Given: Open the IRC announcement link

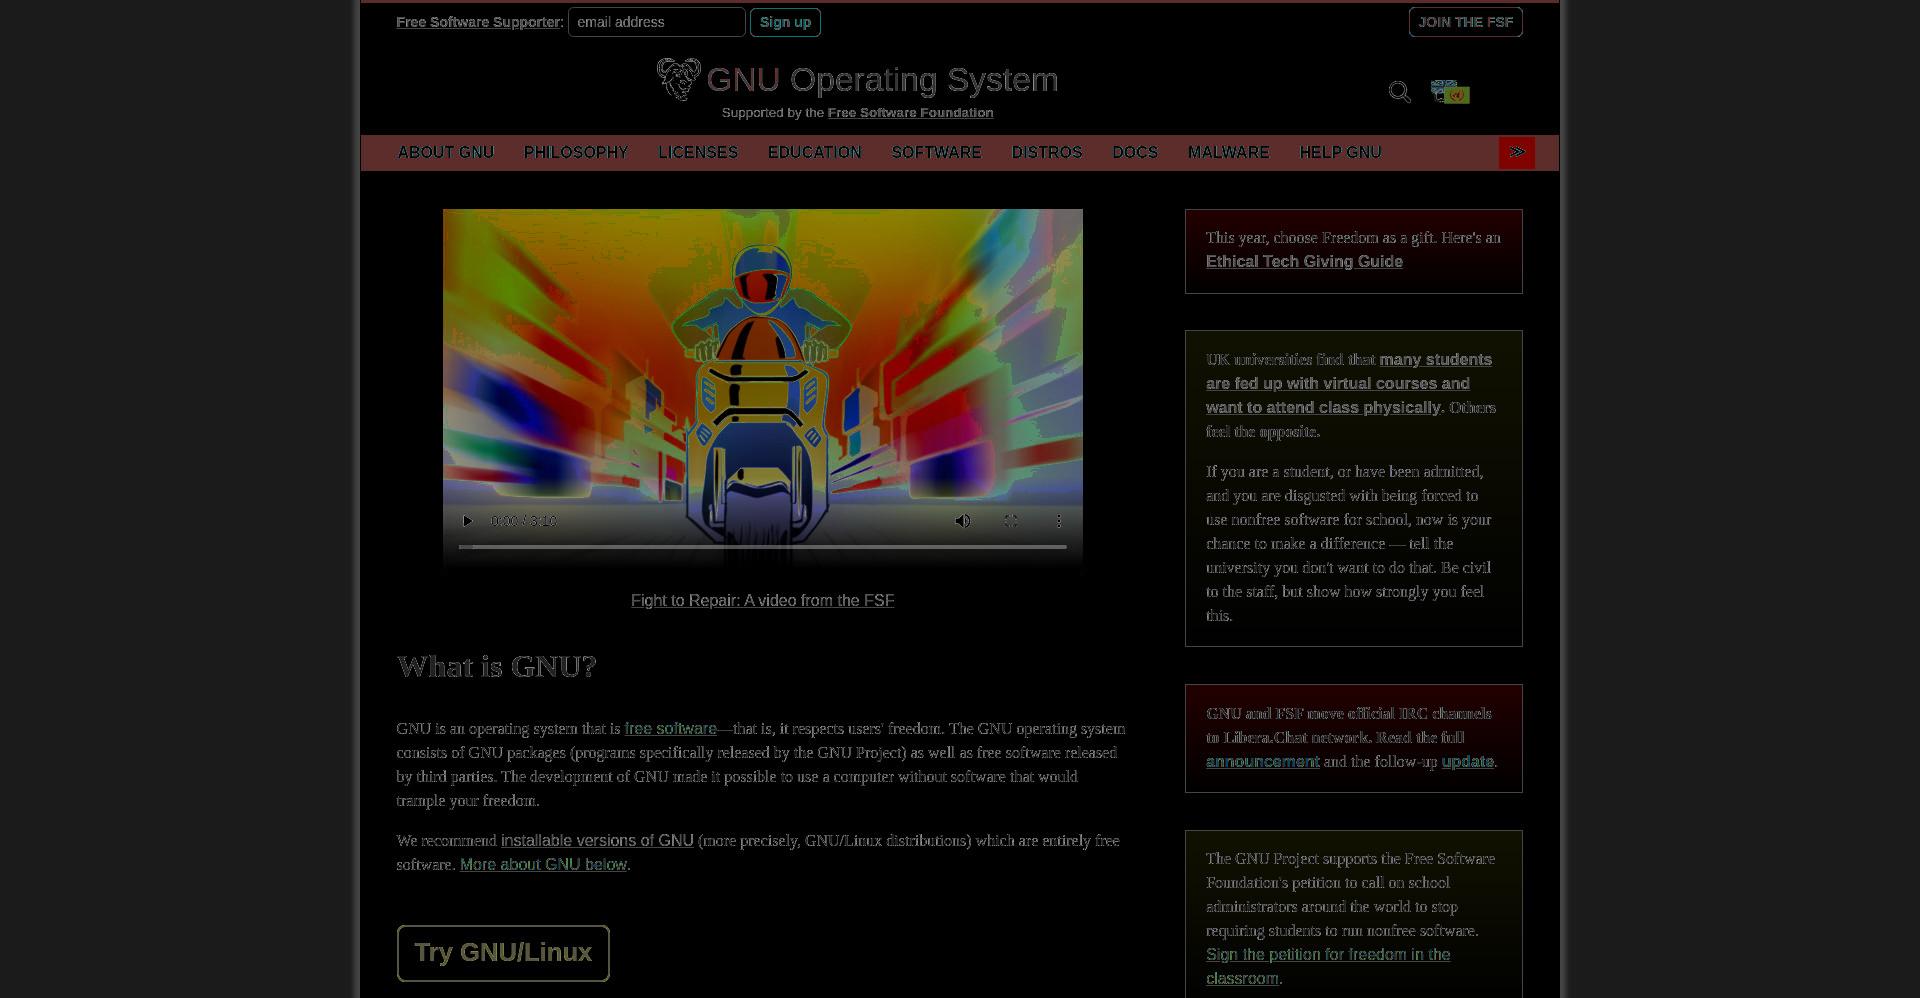Looking at the screenshot, I should [1262, 761].
